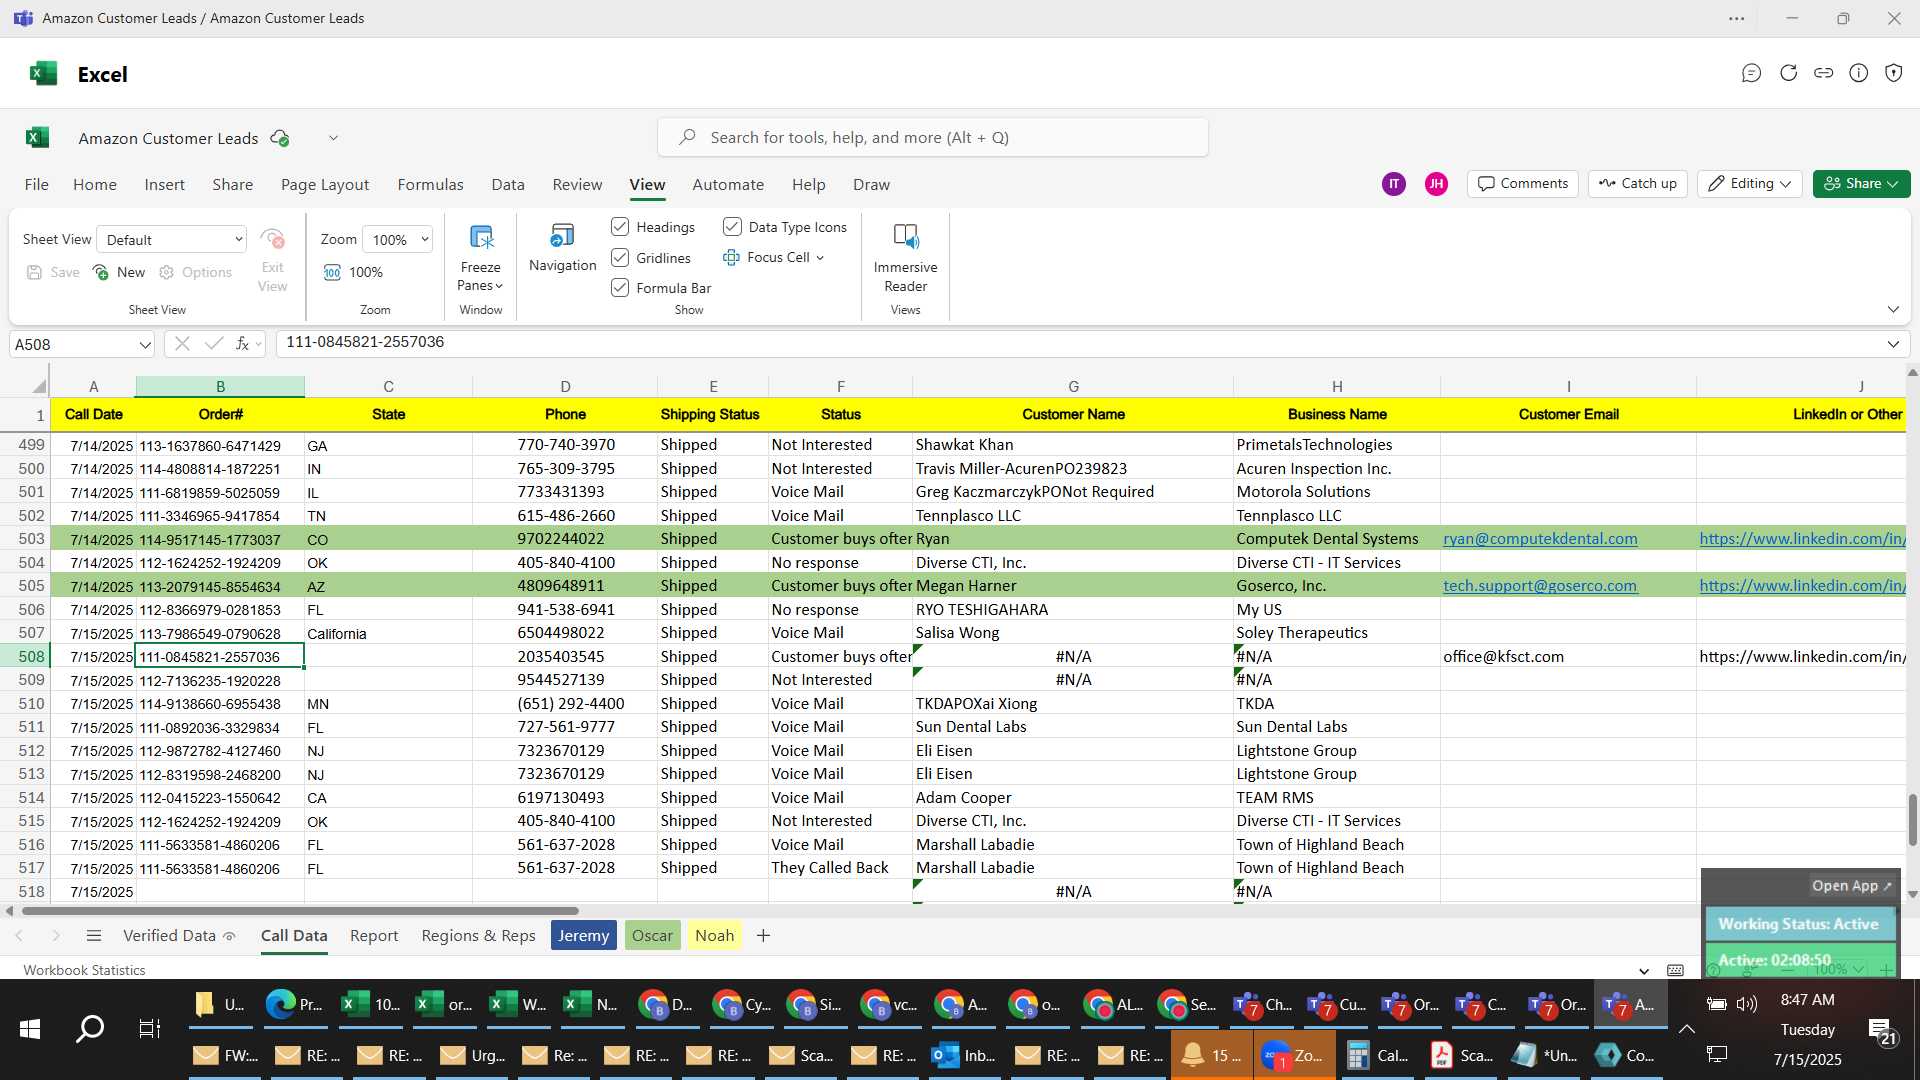Click the refresh icon in Teams header
Image resolution: width=1920 pixels, height=1080 pixels.
click(1788, 73)
